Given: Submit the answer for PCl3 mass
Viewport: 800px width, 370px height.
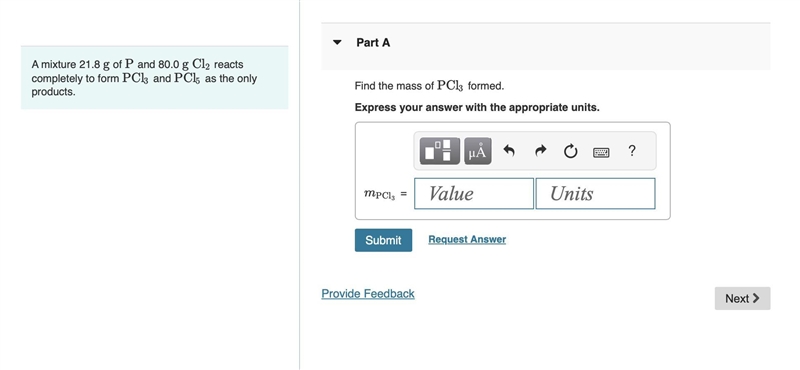Looking at the screenshot, I should coord(383,240).
